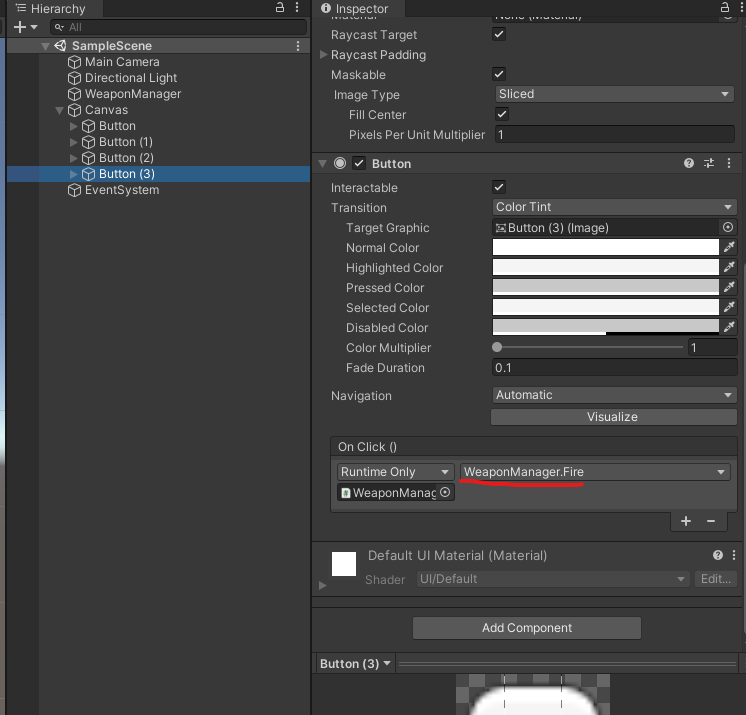
Task: Open SampleScene options kebab menu
Action: click(298, 46)
